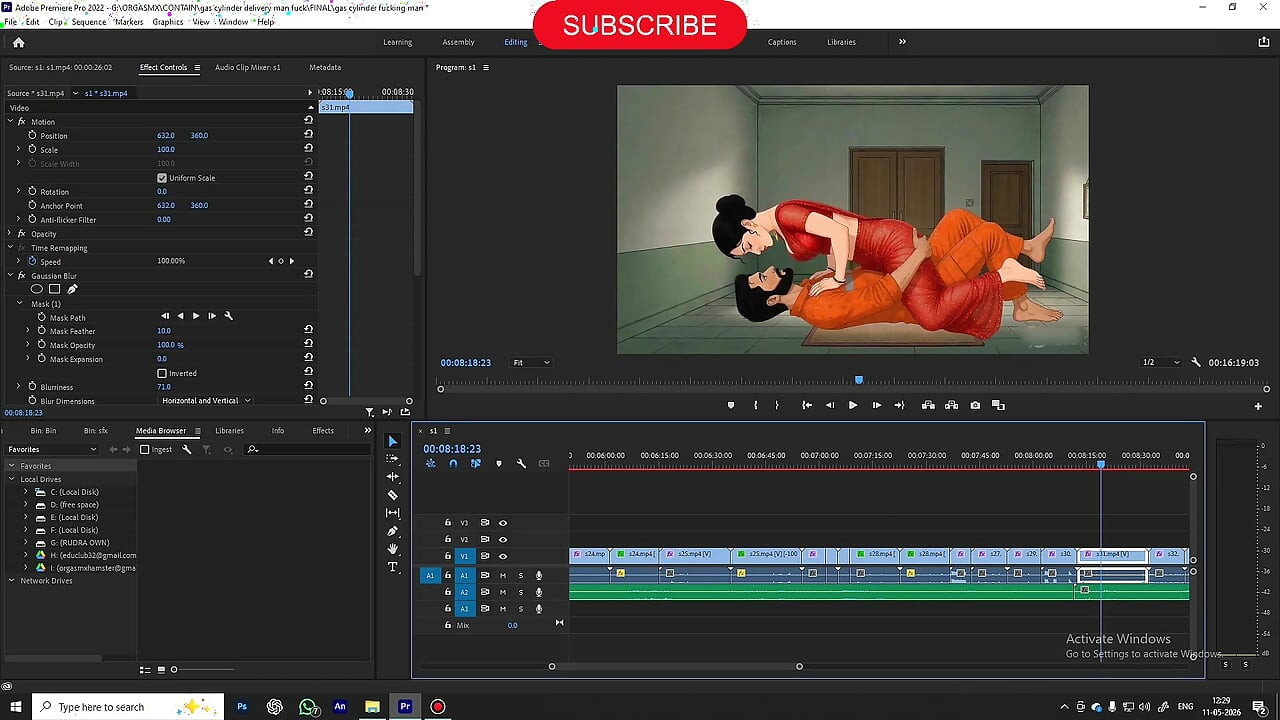The width and height of the screenshot is (1280, 720).
Task: Solo audio track A2
Action: [x=520, y=592]
